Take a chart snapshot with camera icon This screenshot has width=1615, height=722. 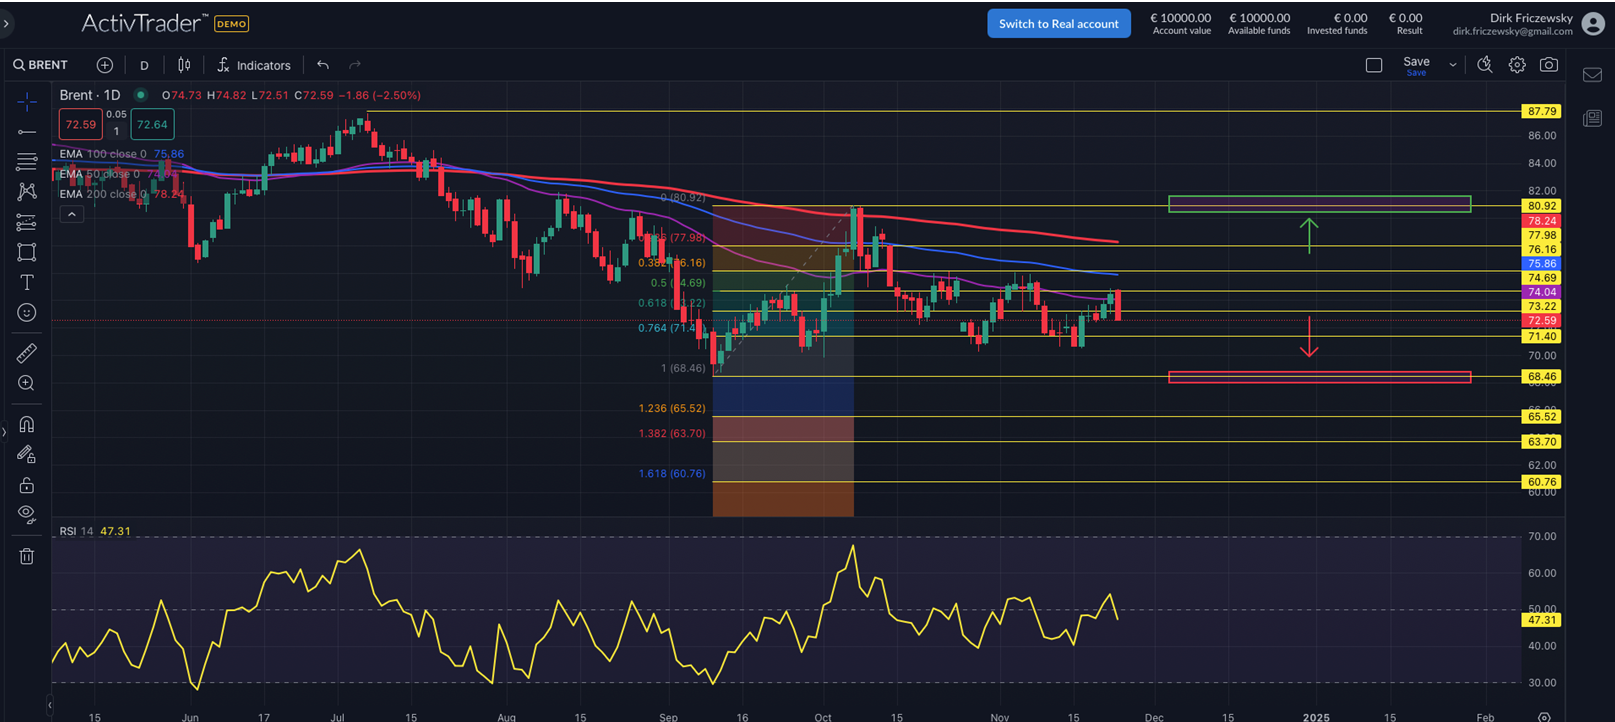pyautogui.click(x=1548, y=65)
